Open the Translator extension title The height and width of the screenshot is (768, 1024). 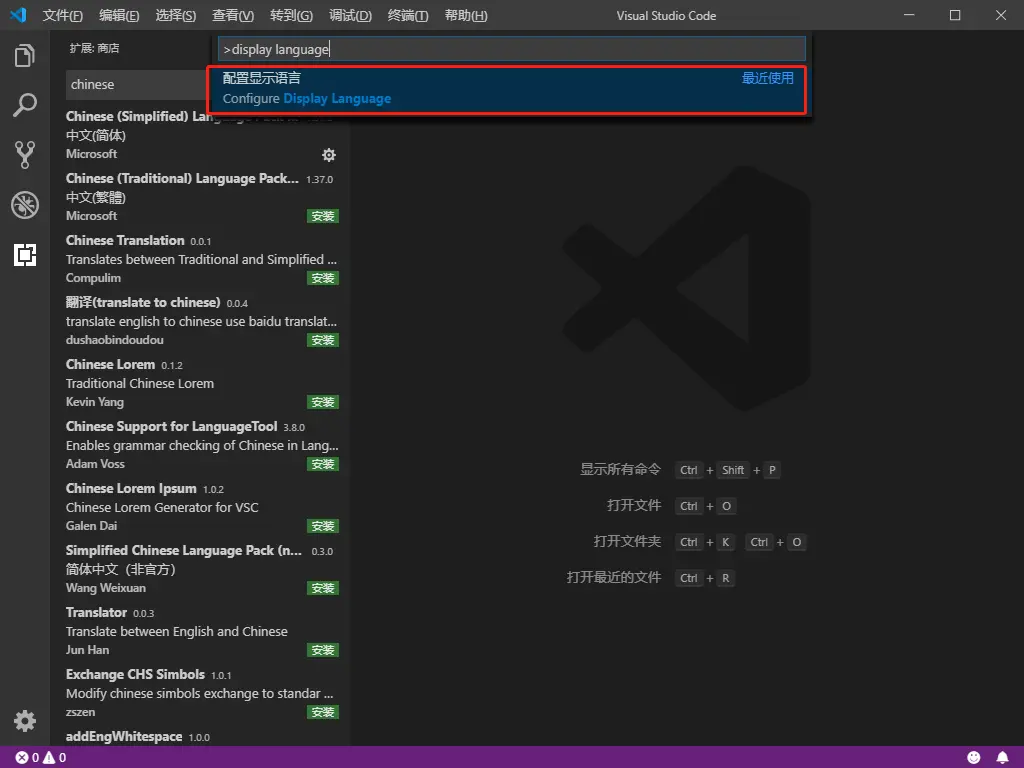coord(96,613)
